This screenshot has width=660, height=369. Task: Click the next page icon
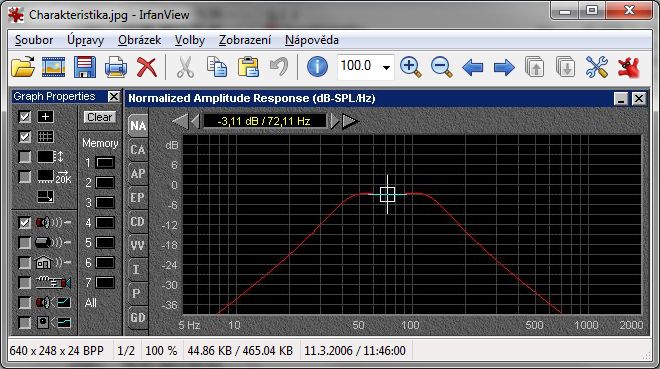pos(565,66)
